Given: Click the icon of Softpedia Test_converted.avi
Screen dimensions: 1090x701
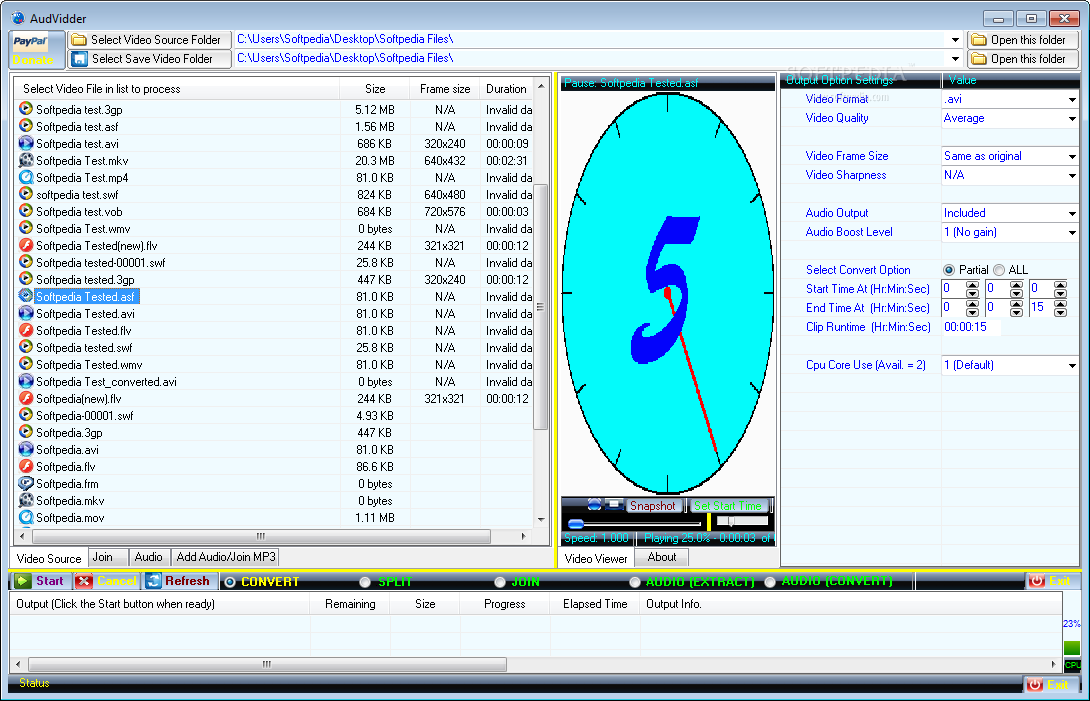Looking at the screenshot, I should (x=26, y=381).
